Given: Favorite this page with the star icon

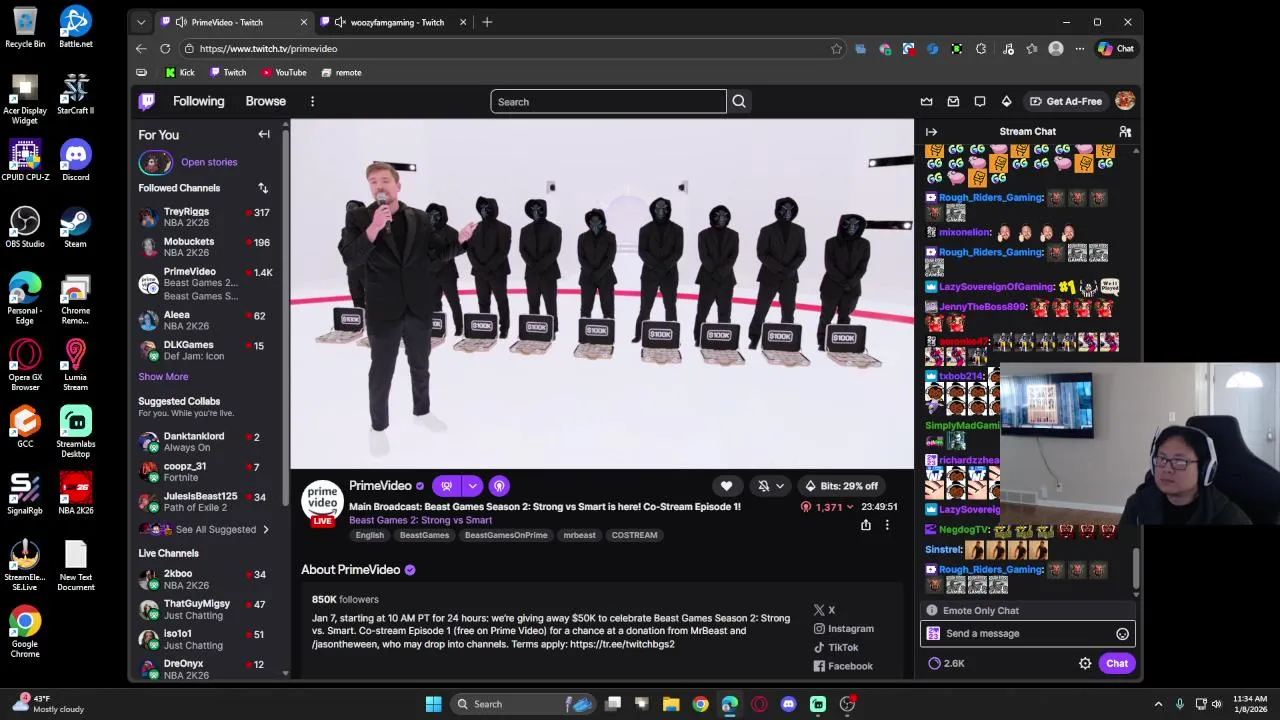Looking at the screenshot, I should point(836,49).
